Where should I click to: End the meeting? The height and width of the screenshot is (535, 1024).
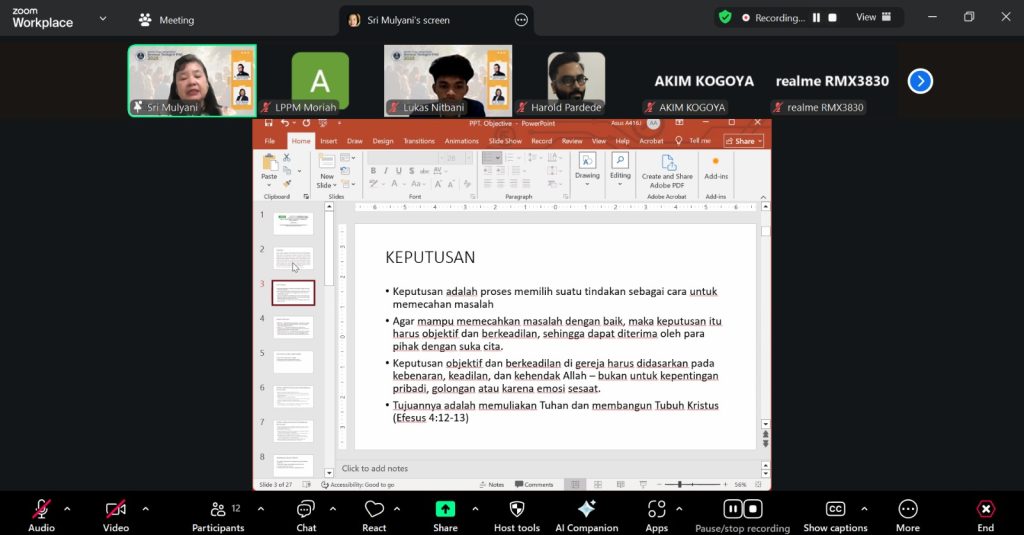[x=985, y=515]
